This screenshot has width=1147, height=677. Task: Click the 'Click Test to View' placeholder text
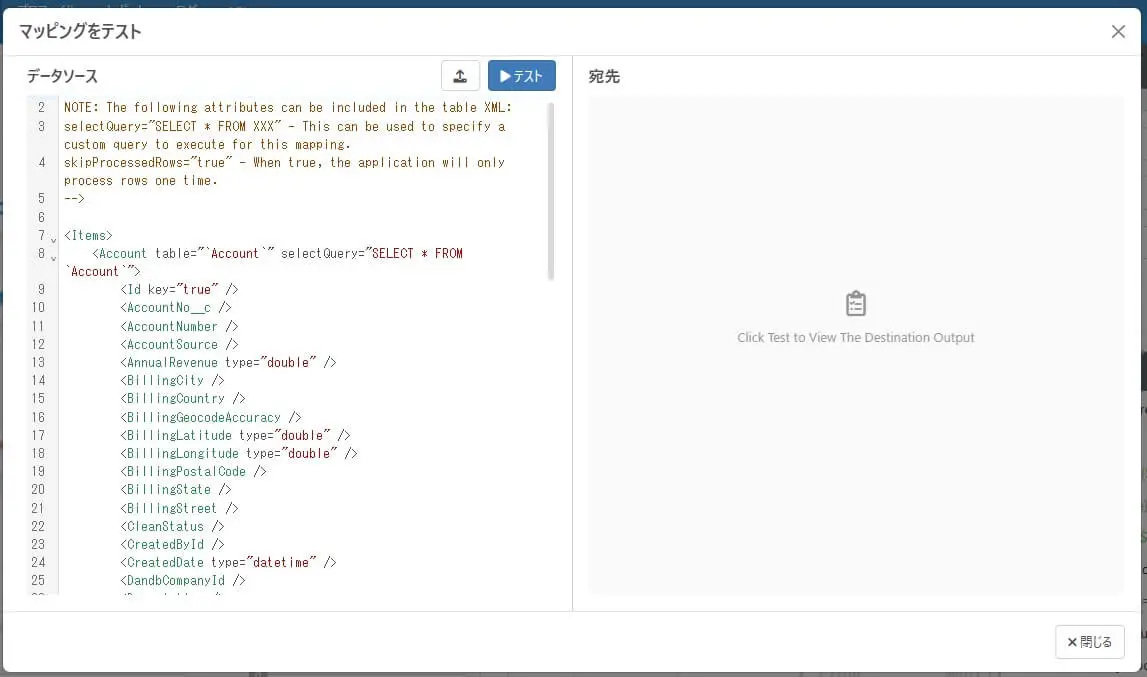(x=855, y=337)
